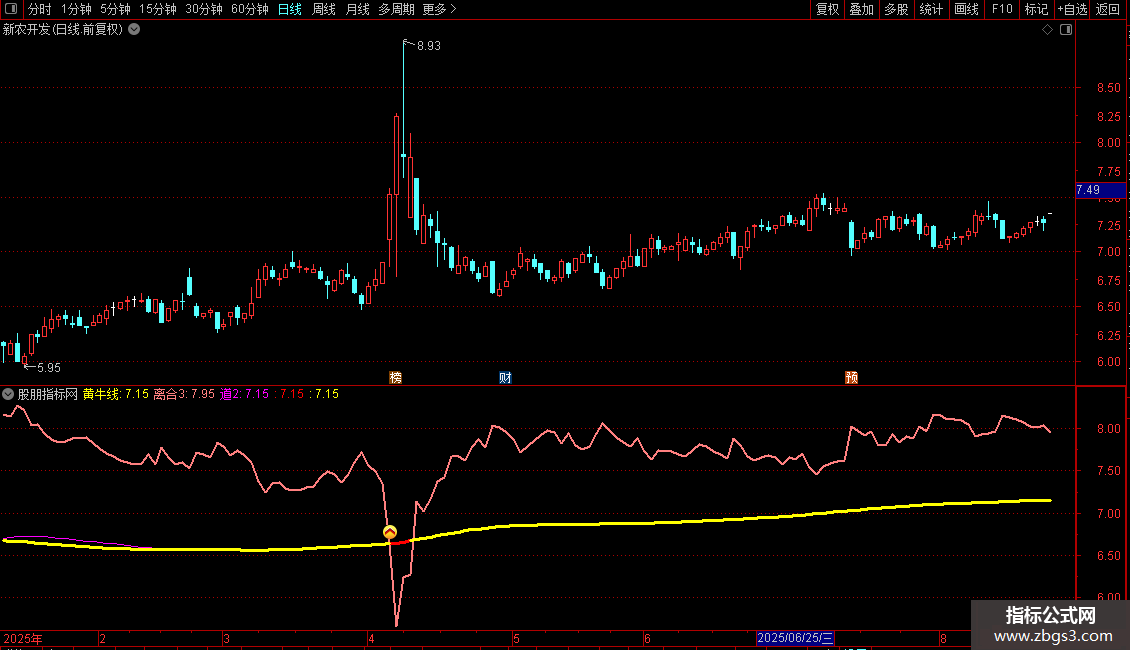
Task: Click the diamond icon in main chart corner
Action: [1048, 30]
